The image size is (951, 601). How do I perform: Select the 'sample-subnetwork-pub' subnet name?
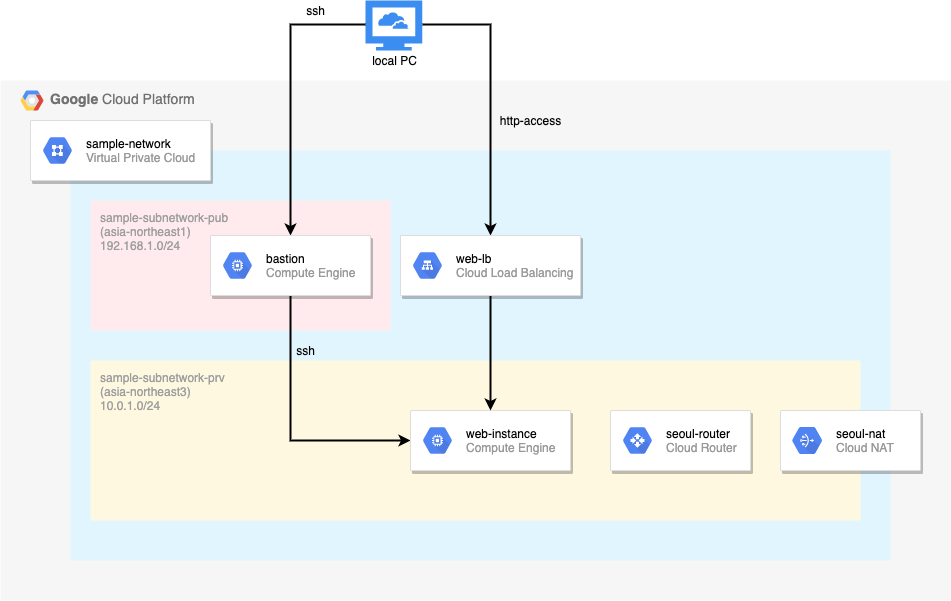pyautogui.click(x=164, y=218)
